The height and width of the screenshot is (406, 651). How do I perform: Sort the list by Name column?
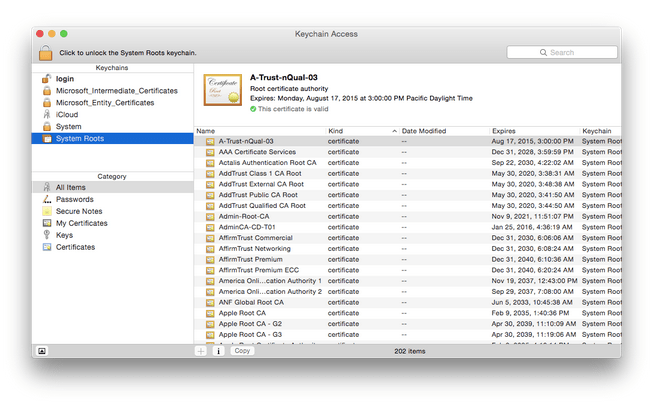click(260, 131)
